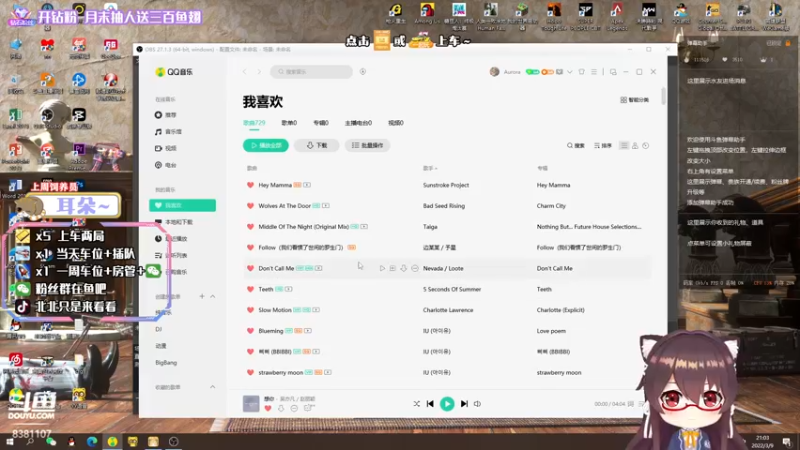The width and height of the screenshot is (800, 450).
Task: Open the sort options menu
Action: coord(603,145)
